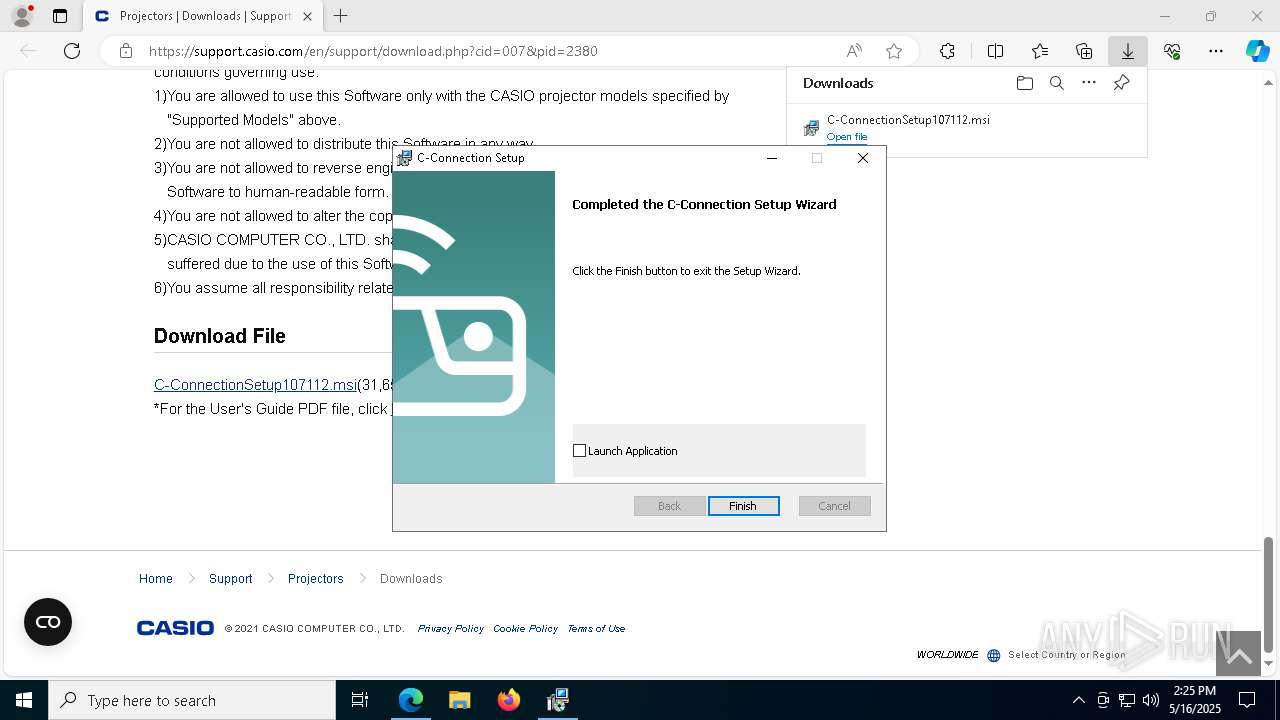Toggle split screen icon in Edge
The width and height of the screenshot is (1280, 720).
tap(995, 51)
